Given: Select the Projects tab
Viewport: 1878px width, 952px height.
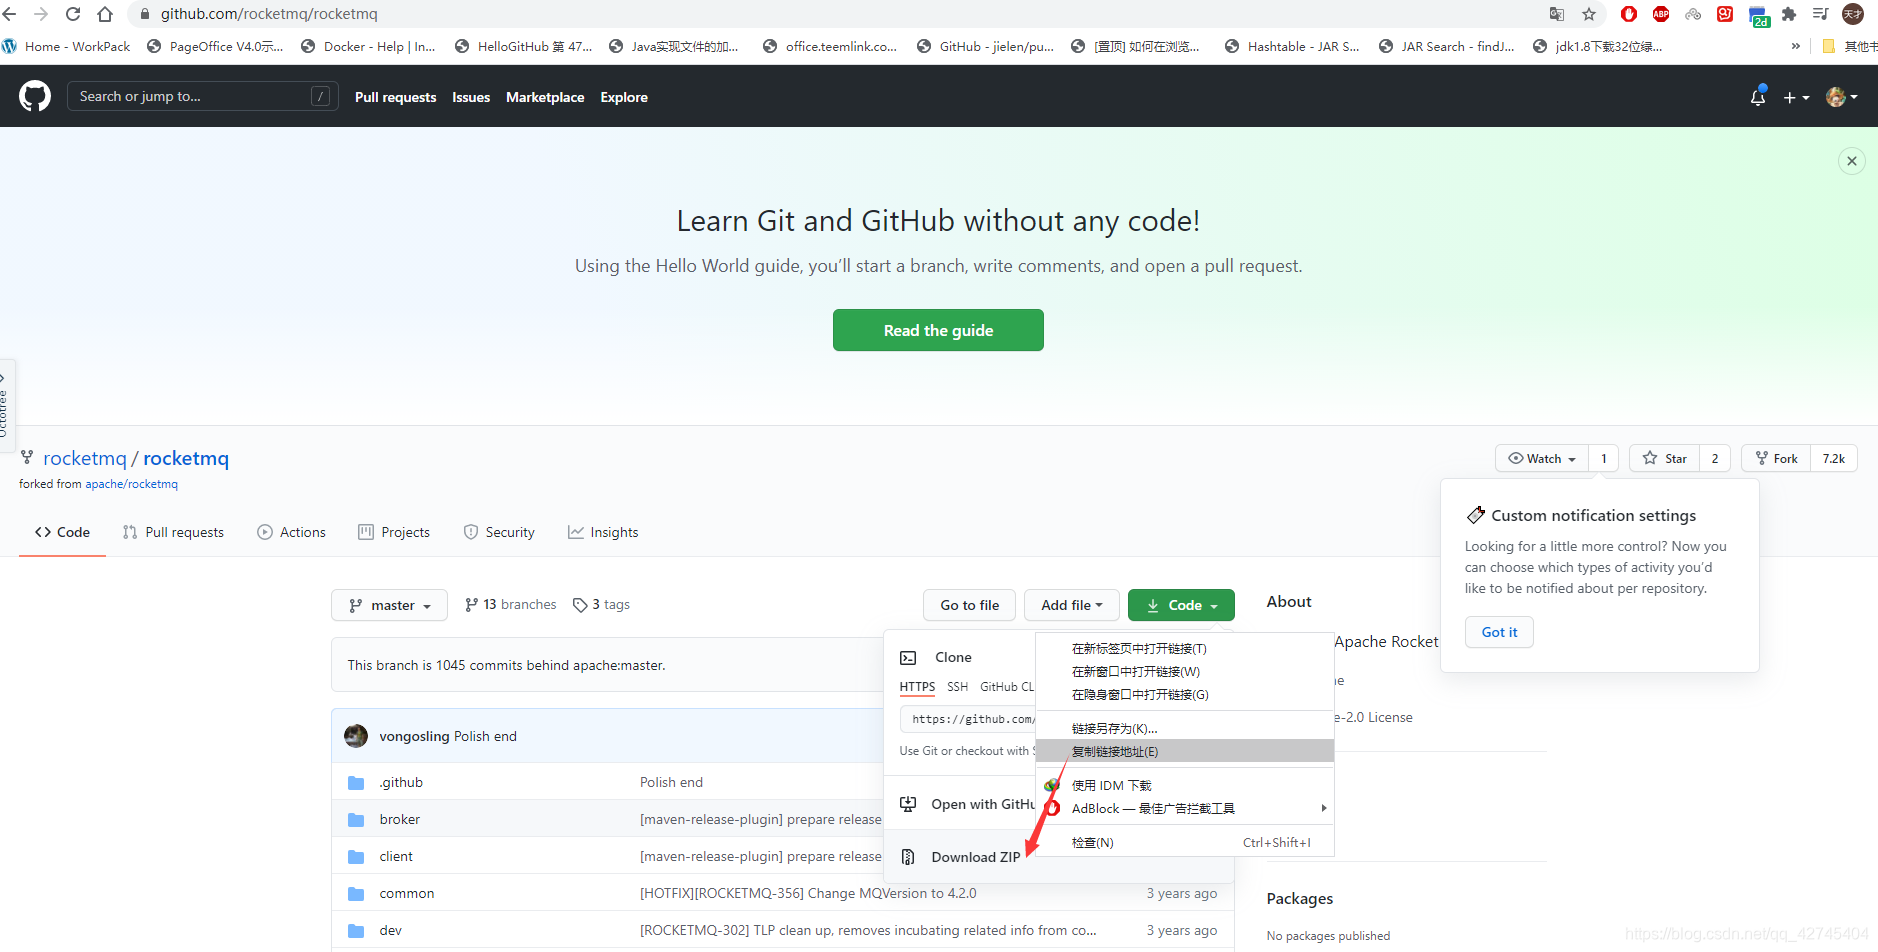Looking at the screenshot, I should (x=394, y=532).
